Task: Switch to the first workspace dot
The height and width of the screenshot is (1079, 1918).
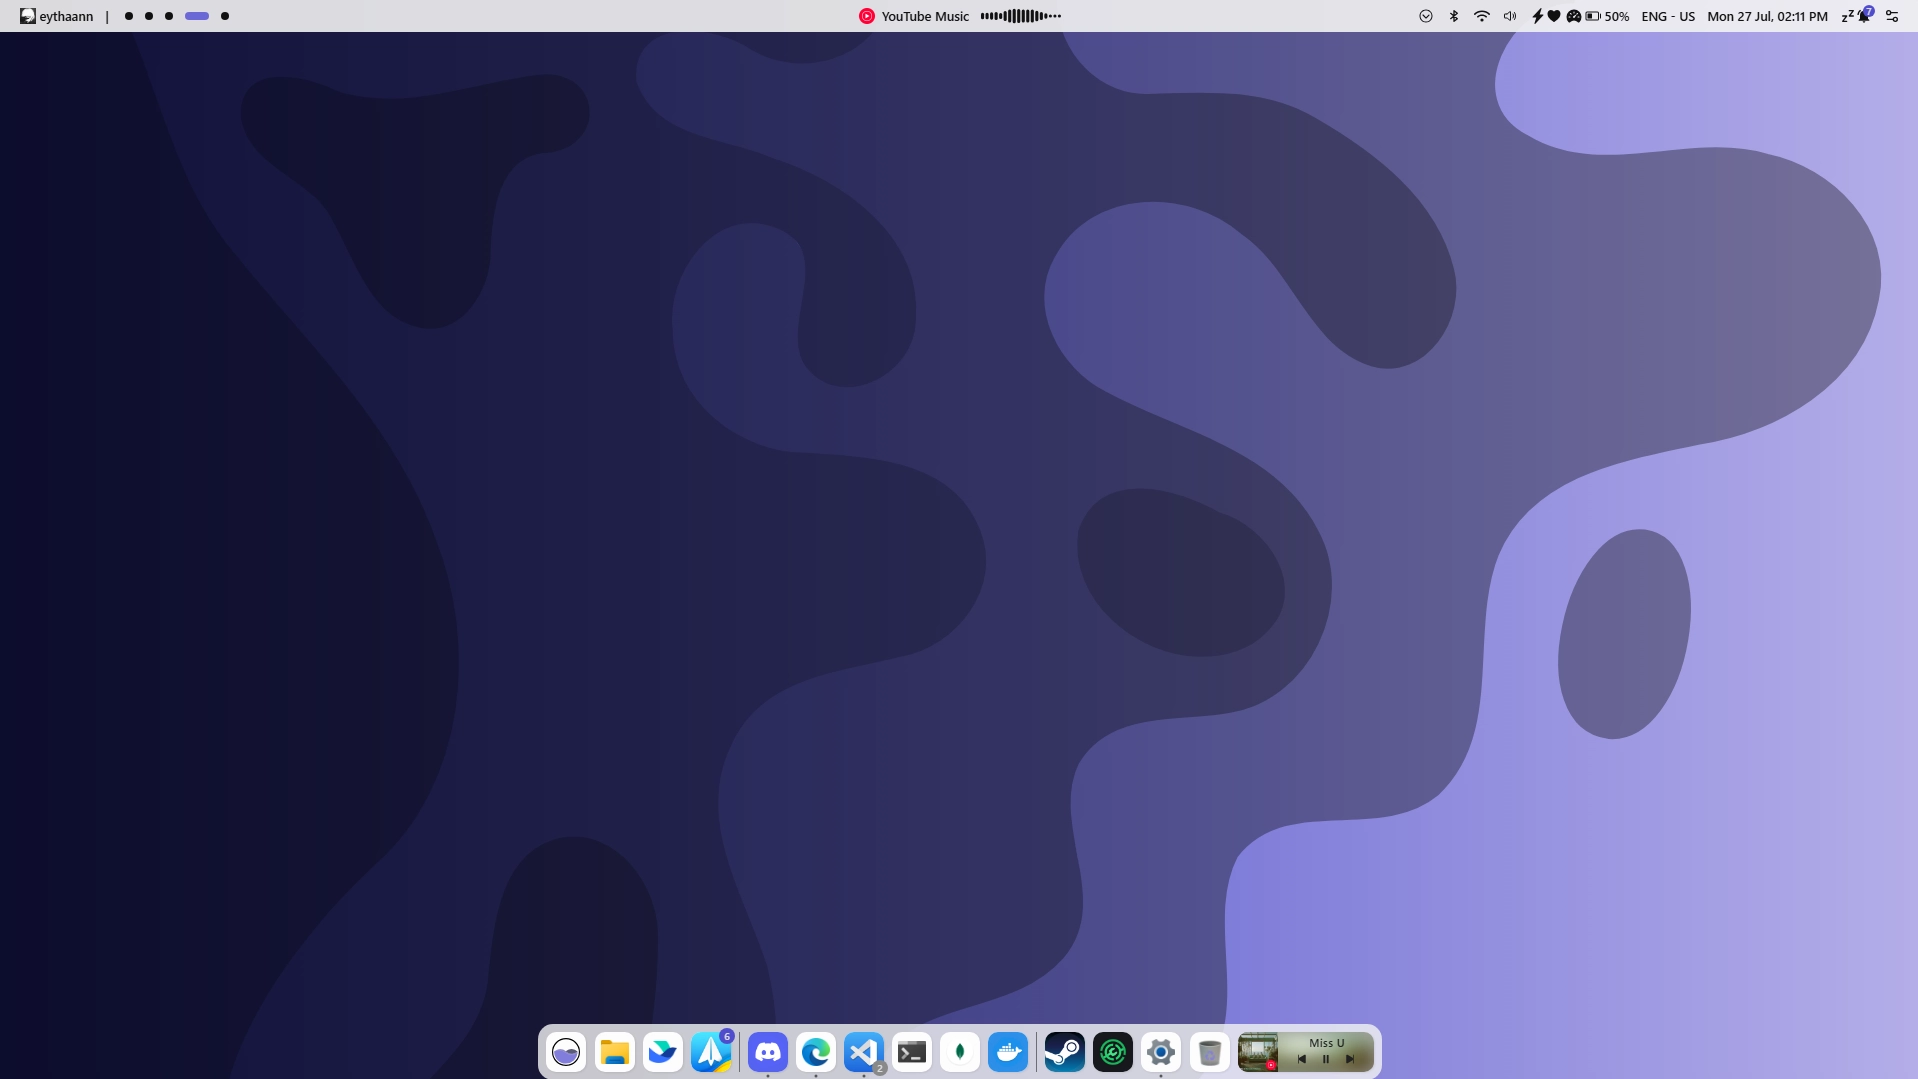Action: click(x=128, y=16)
